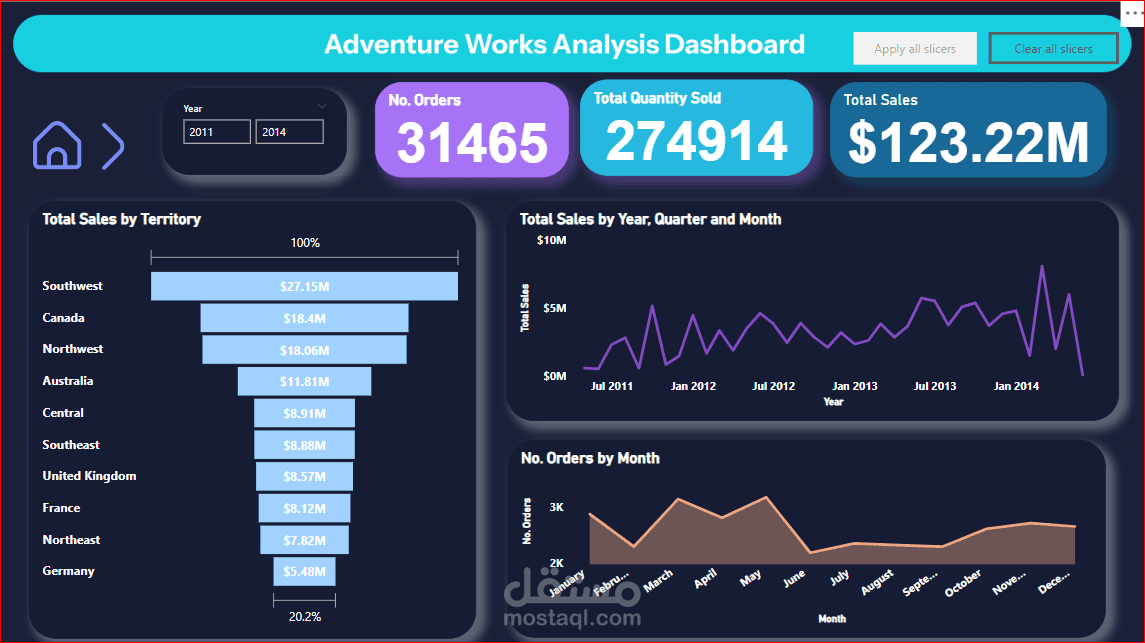Click the Jan 2013 axis label
The image size is (1145, 643).
tap(855, 386)
